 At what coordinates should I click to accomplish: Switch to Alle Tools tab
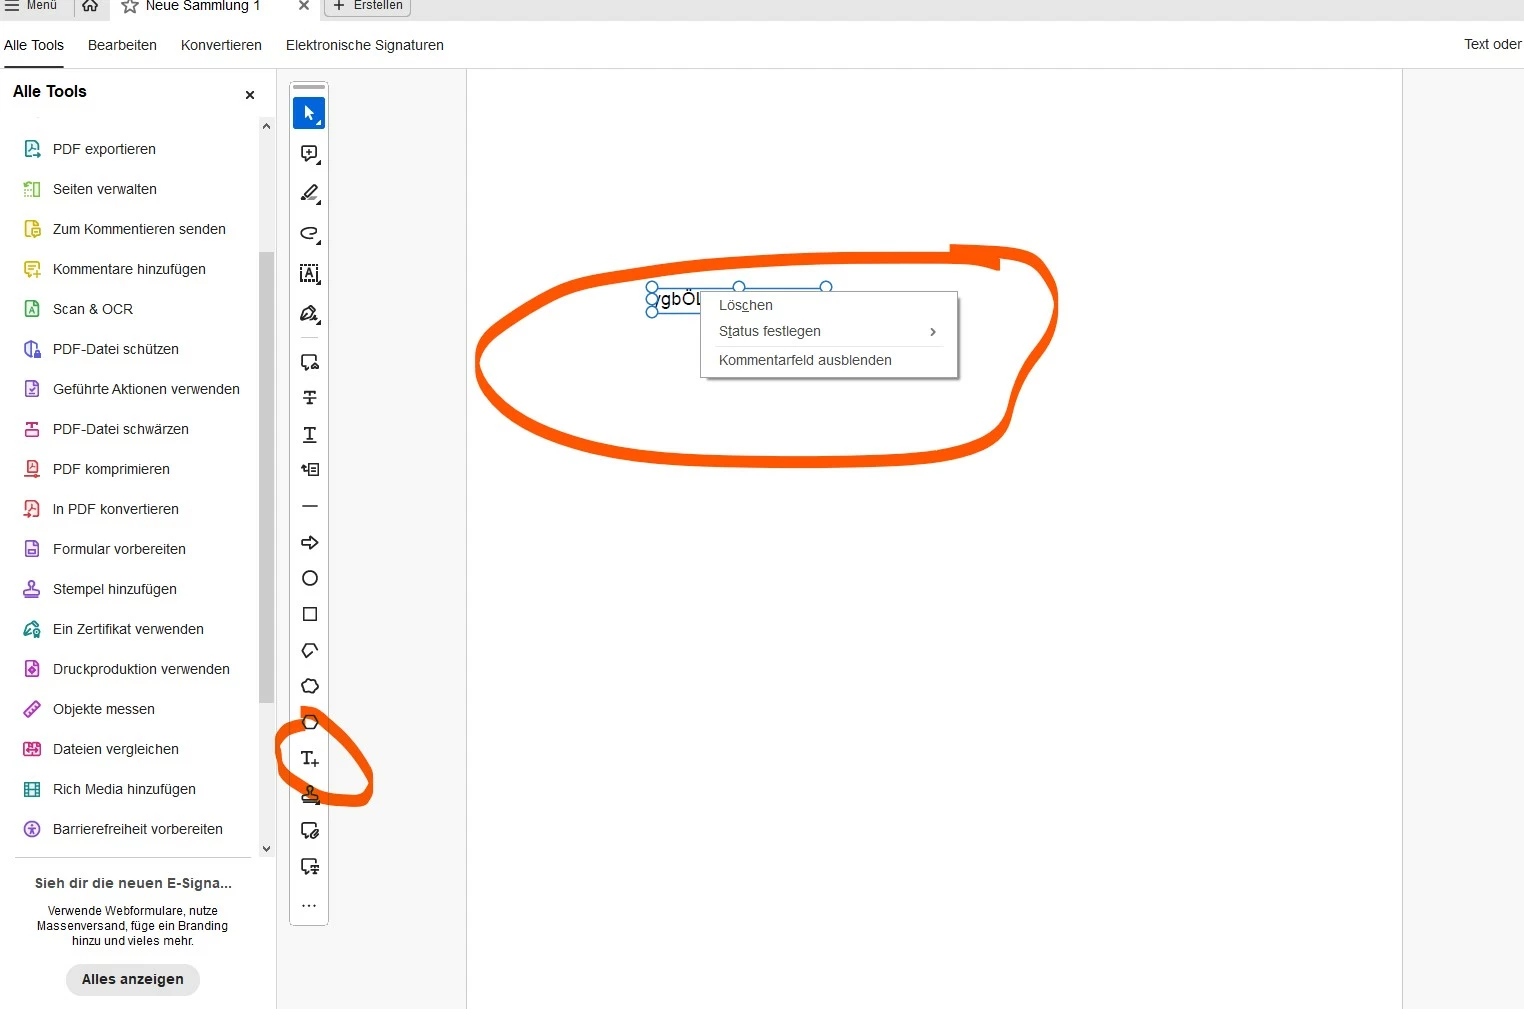click(x=34, y=45)
